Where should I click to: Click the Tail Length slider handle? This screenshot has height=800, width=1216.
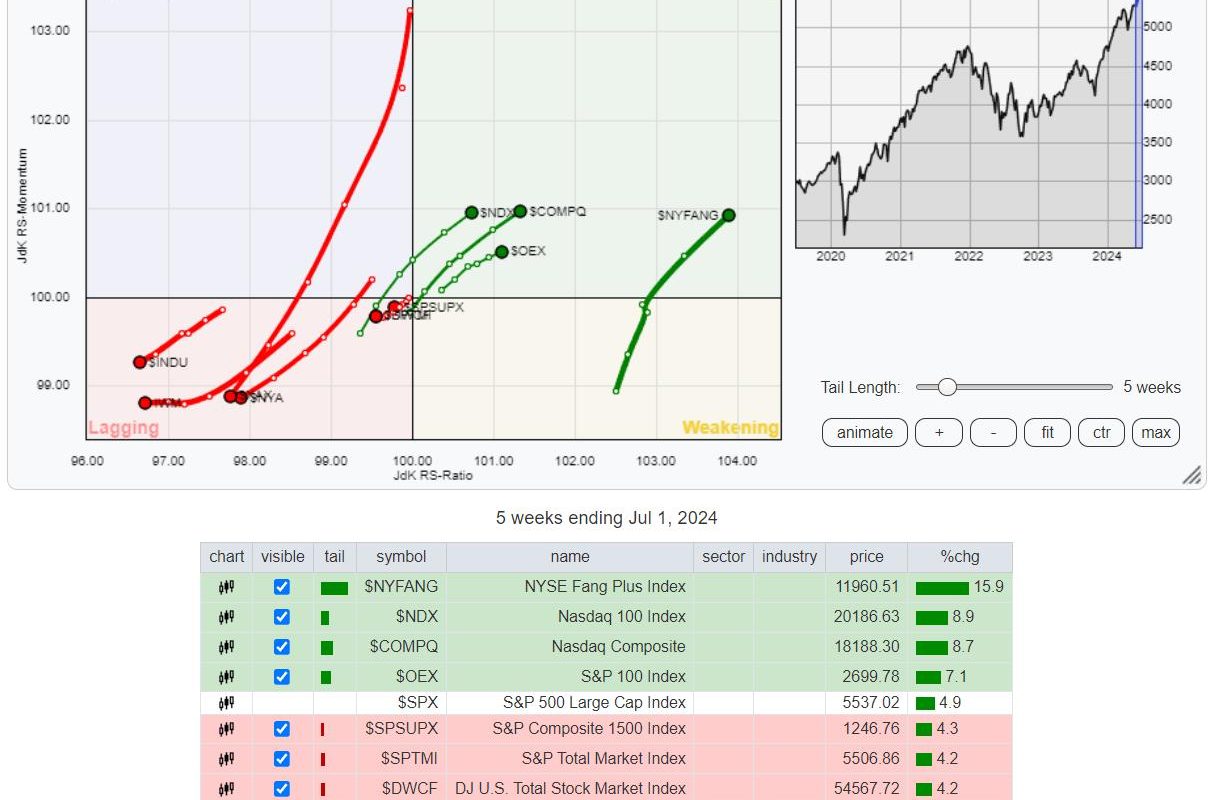click(947, 387)
